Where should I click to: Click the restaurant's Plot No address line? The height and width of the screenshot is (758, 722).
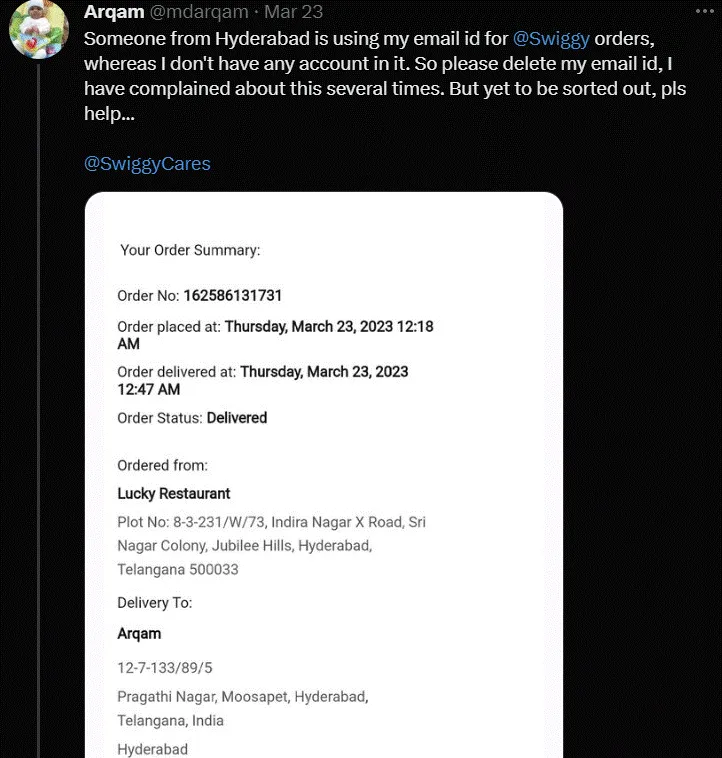pos(271,522)
